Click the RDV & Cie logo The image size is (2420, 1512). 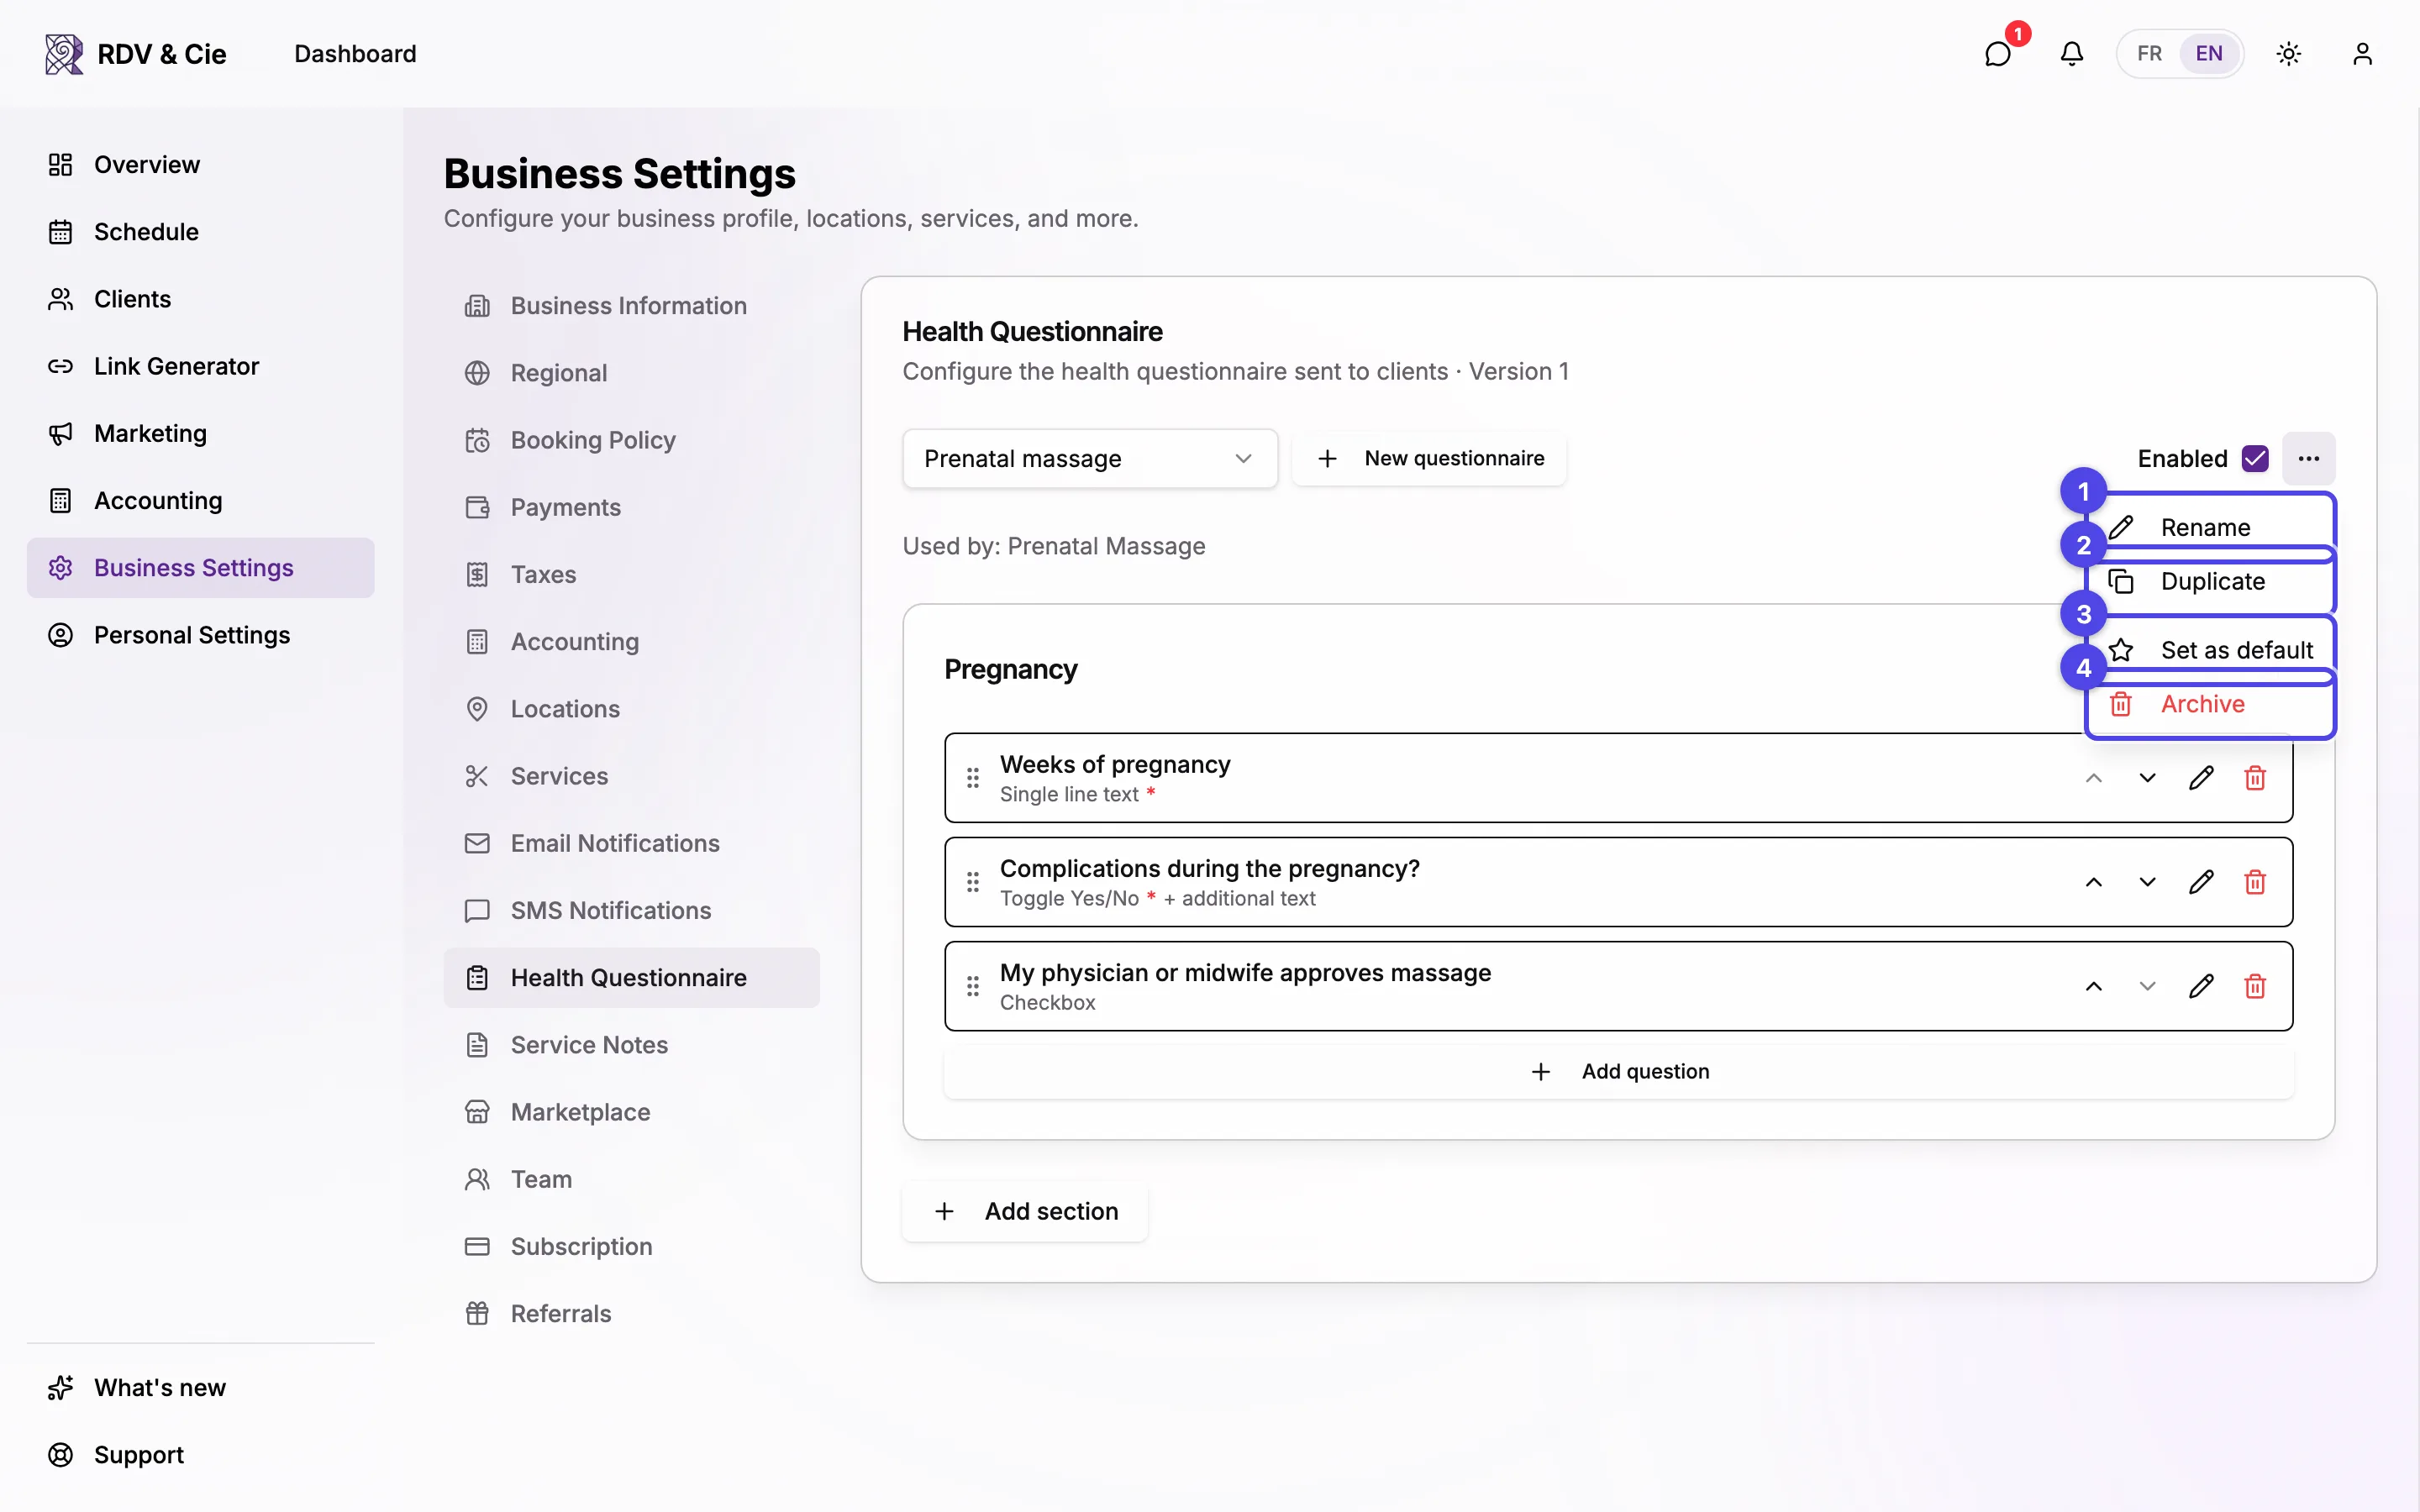pos(136,54)
